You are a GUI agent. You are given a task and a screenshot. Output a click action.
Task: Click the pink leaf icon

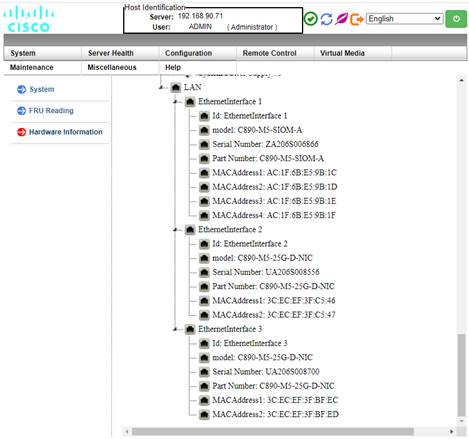(x=341, y=19)
